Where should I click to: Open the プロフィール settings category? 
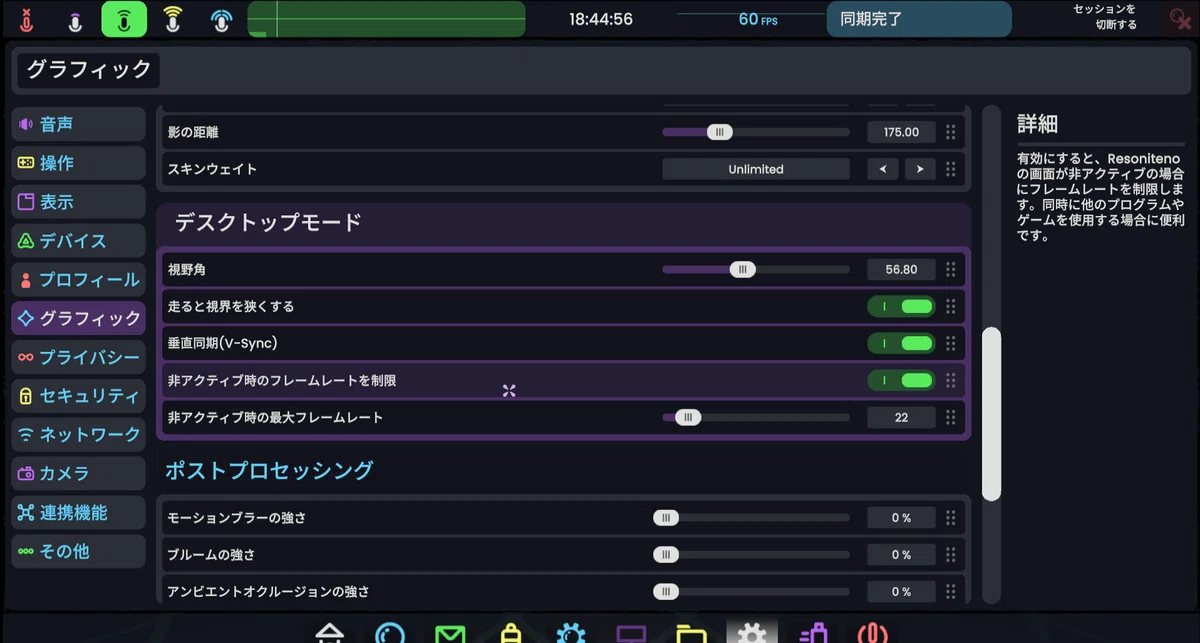78,279
